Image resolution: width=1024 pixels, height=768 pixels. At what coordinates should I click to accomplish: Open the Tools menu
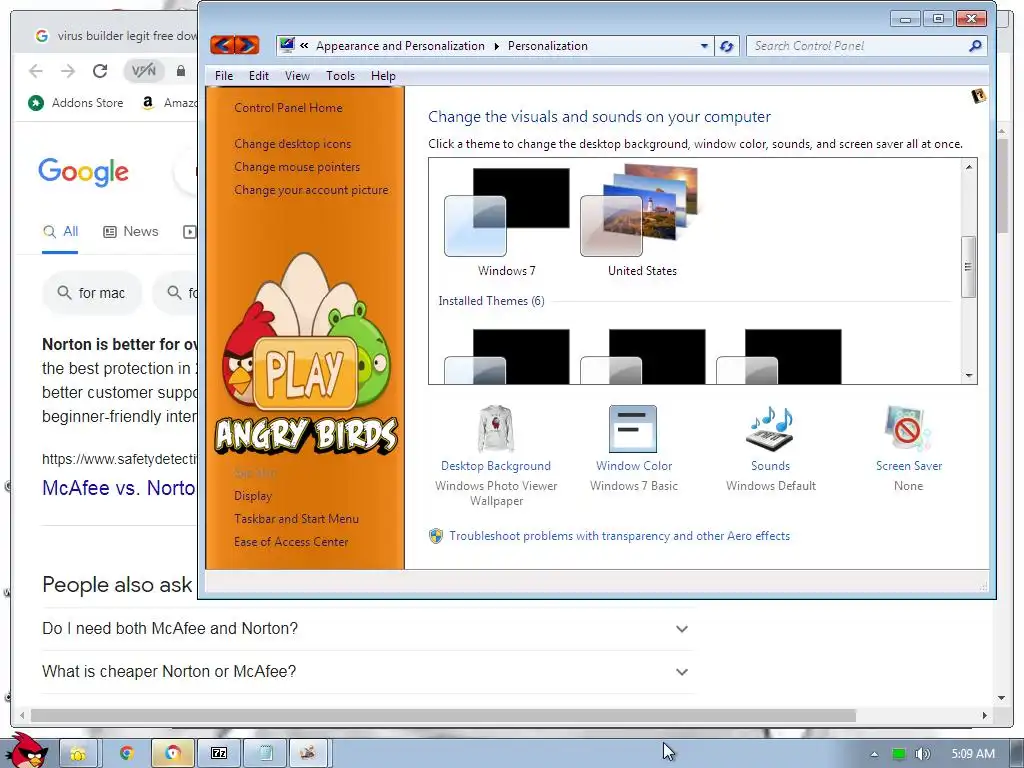[x=340, y=76]
